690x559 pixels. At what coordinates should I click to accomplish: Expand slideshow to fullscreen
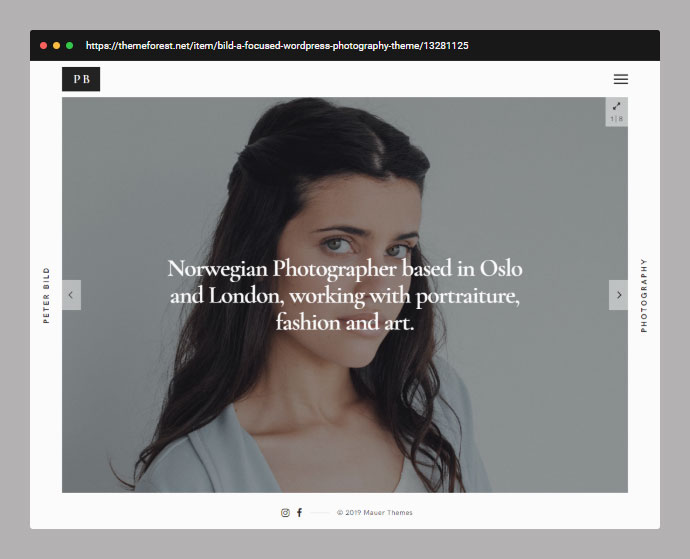click(617, 106)
